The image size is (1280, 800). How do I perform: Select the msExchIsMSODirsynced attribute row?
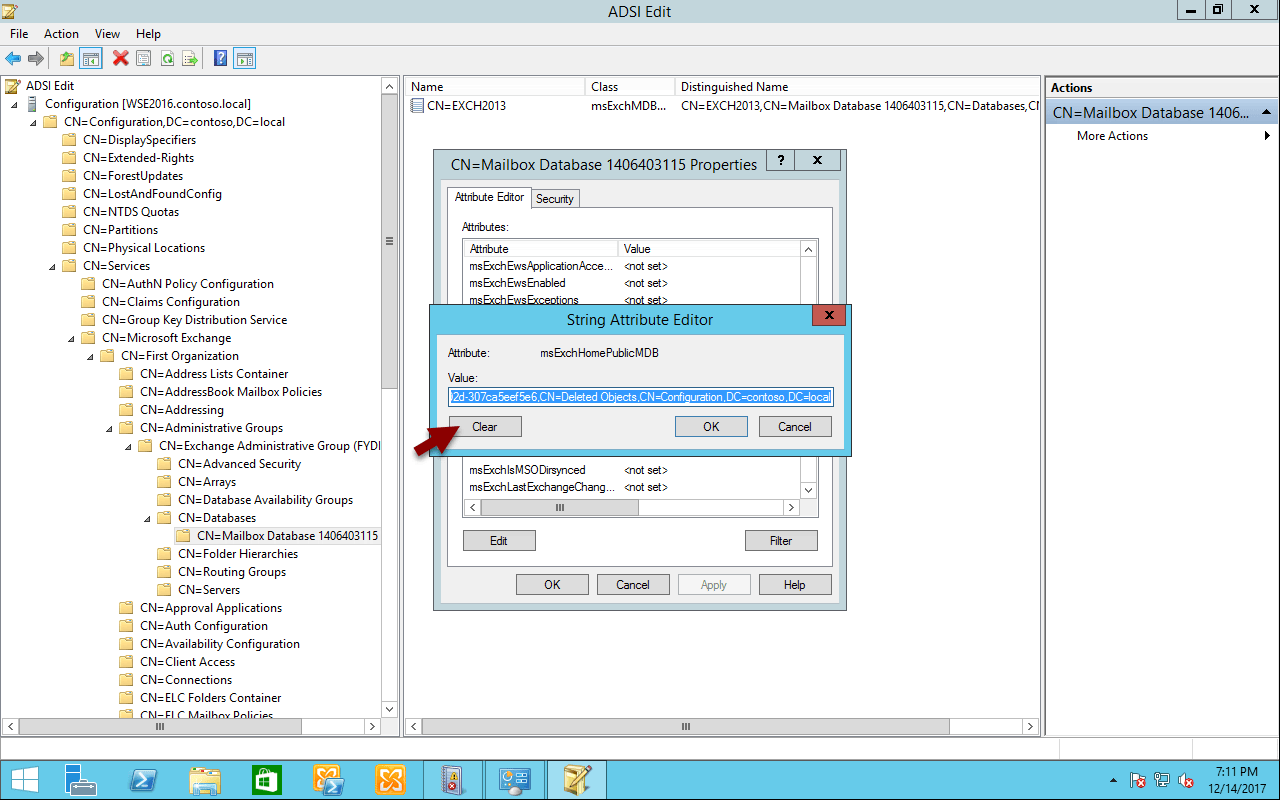pos(632,470)
